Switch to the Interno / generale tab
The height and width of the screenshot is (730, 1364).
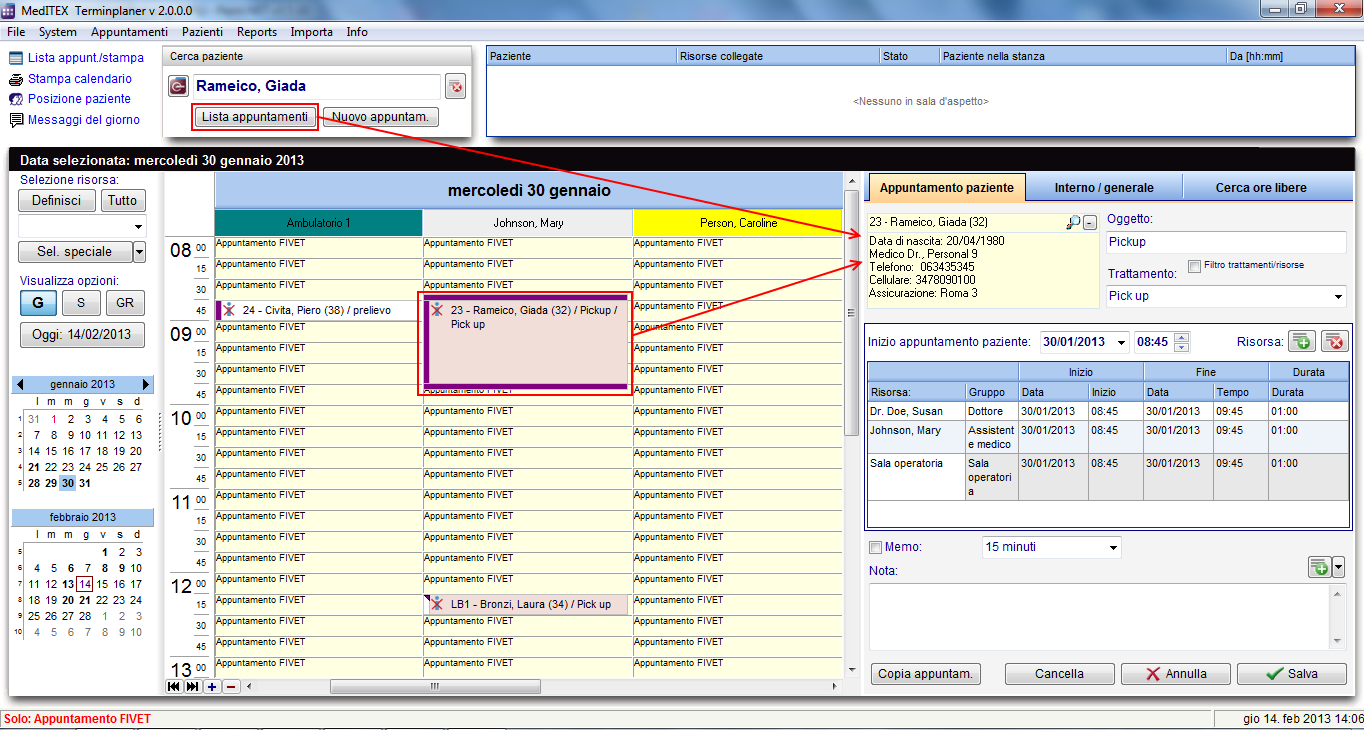coord(1104,188)
